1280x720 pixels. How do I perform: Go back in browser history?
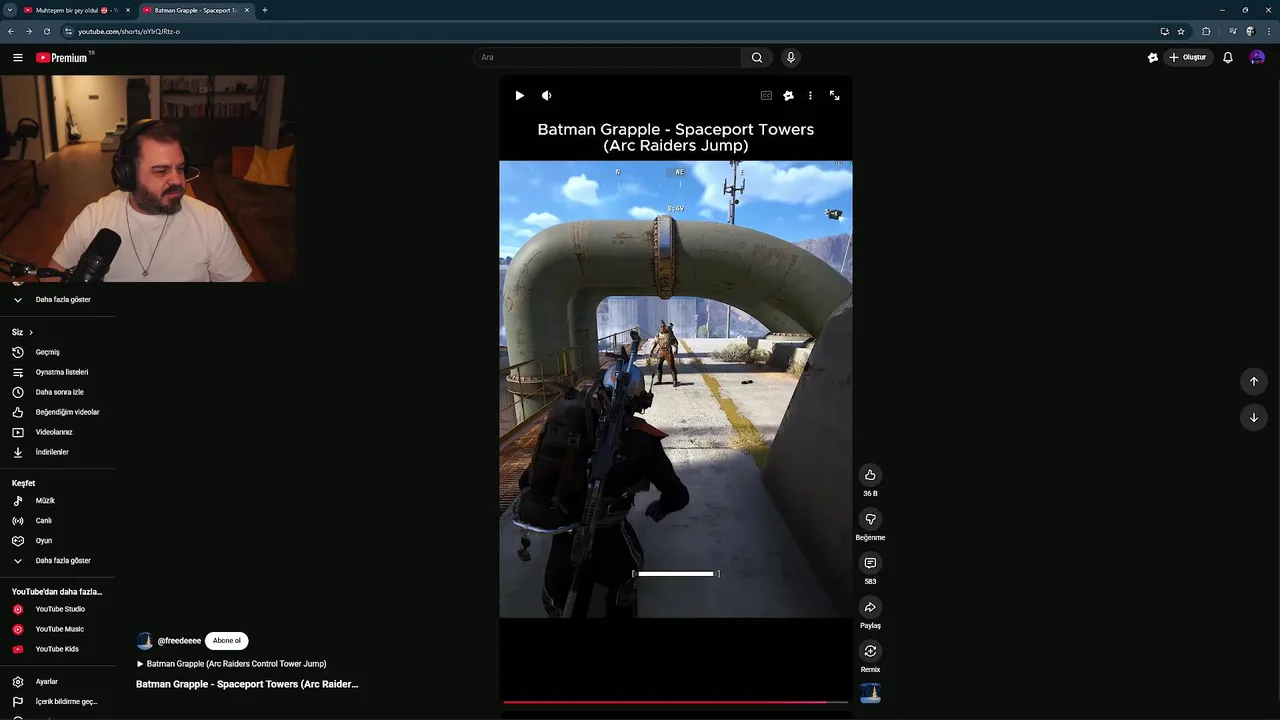[x=10, y=31]
